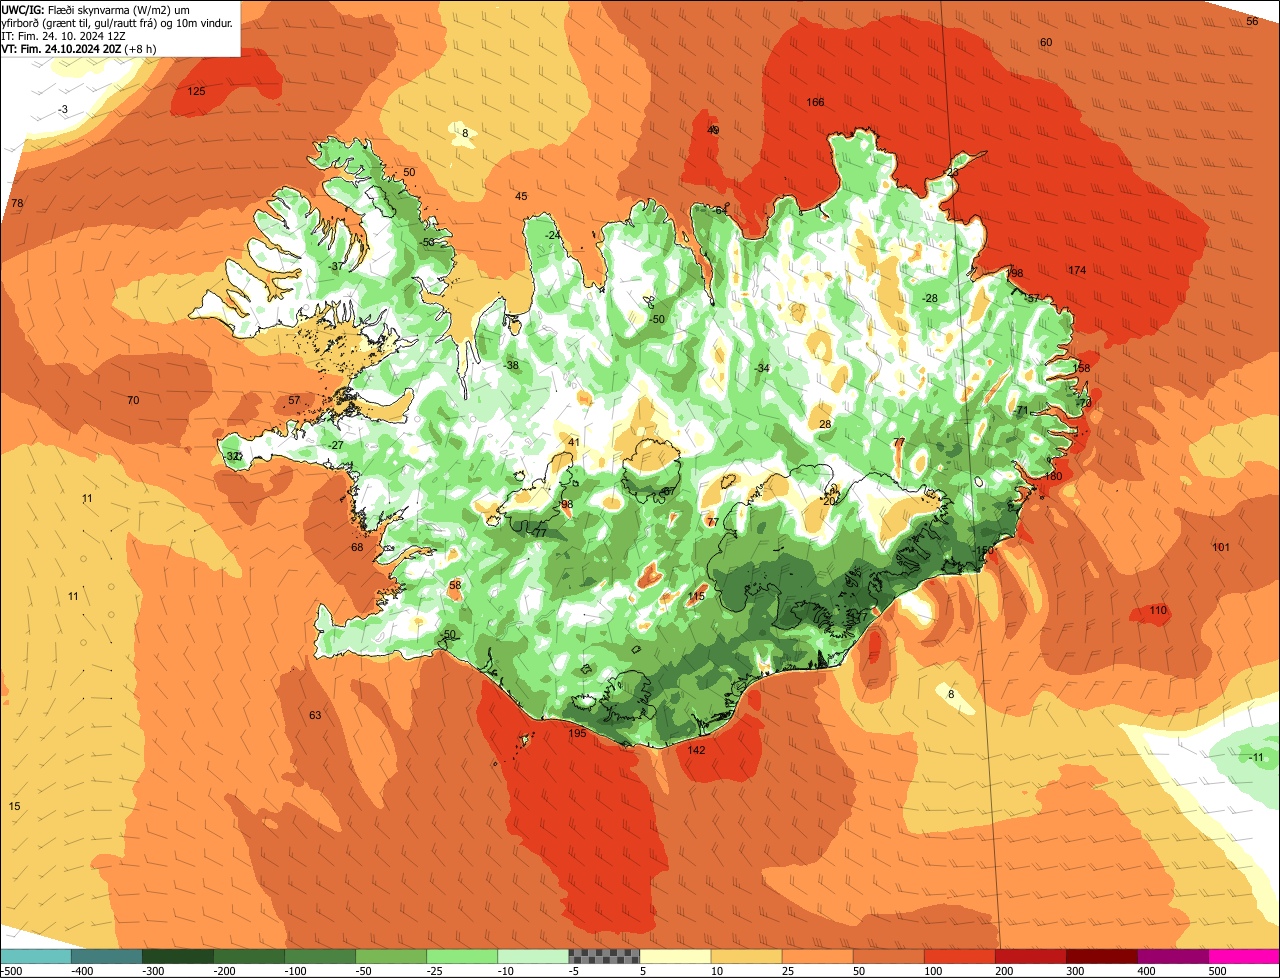1280x978 pixels.
Task: Click the 'IT: Fim. 24. 10. 2024 12Z' initial time line
Action: (x=62, y=36)
